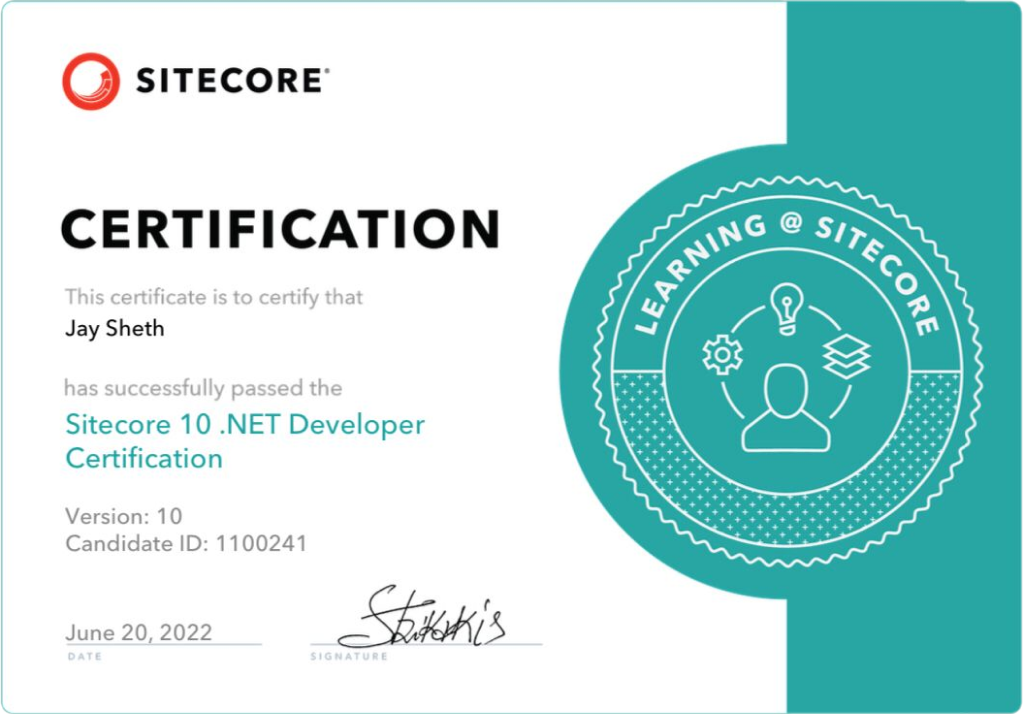Select the SIGNATURE label tab
Image resolution: width=1023 pixels, height=714 pixels.
tap(347, 658)
